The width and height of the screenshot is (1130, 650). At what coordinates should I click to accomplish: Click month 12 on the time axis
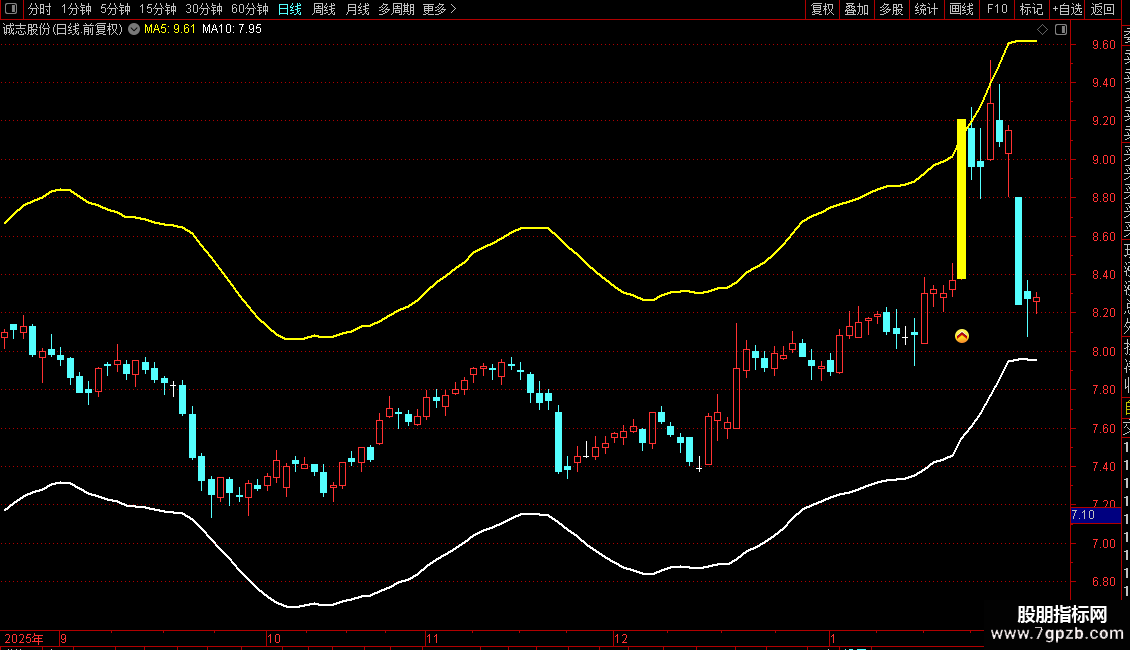coord(620,638)
